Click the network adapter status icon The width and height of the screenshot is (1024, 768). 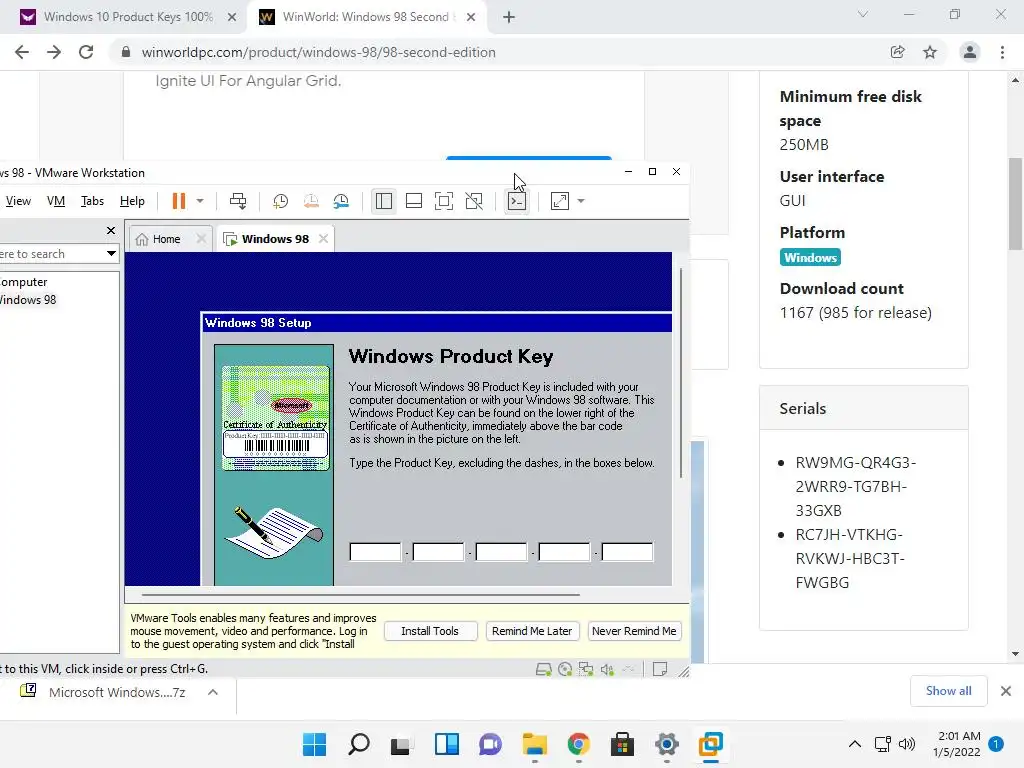[x=586, y=669]
